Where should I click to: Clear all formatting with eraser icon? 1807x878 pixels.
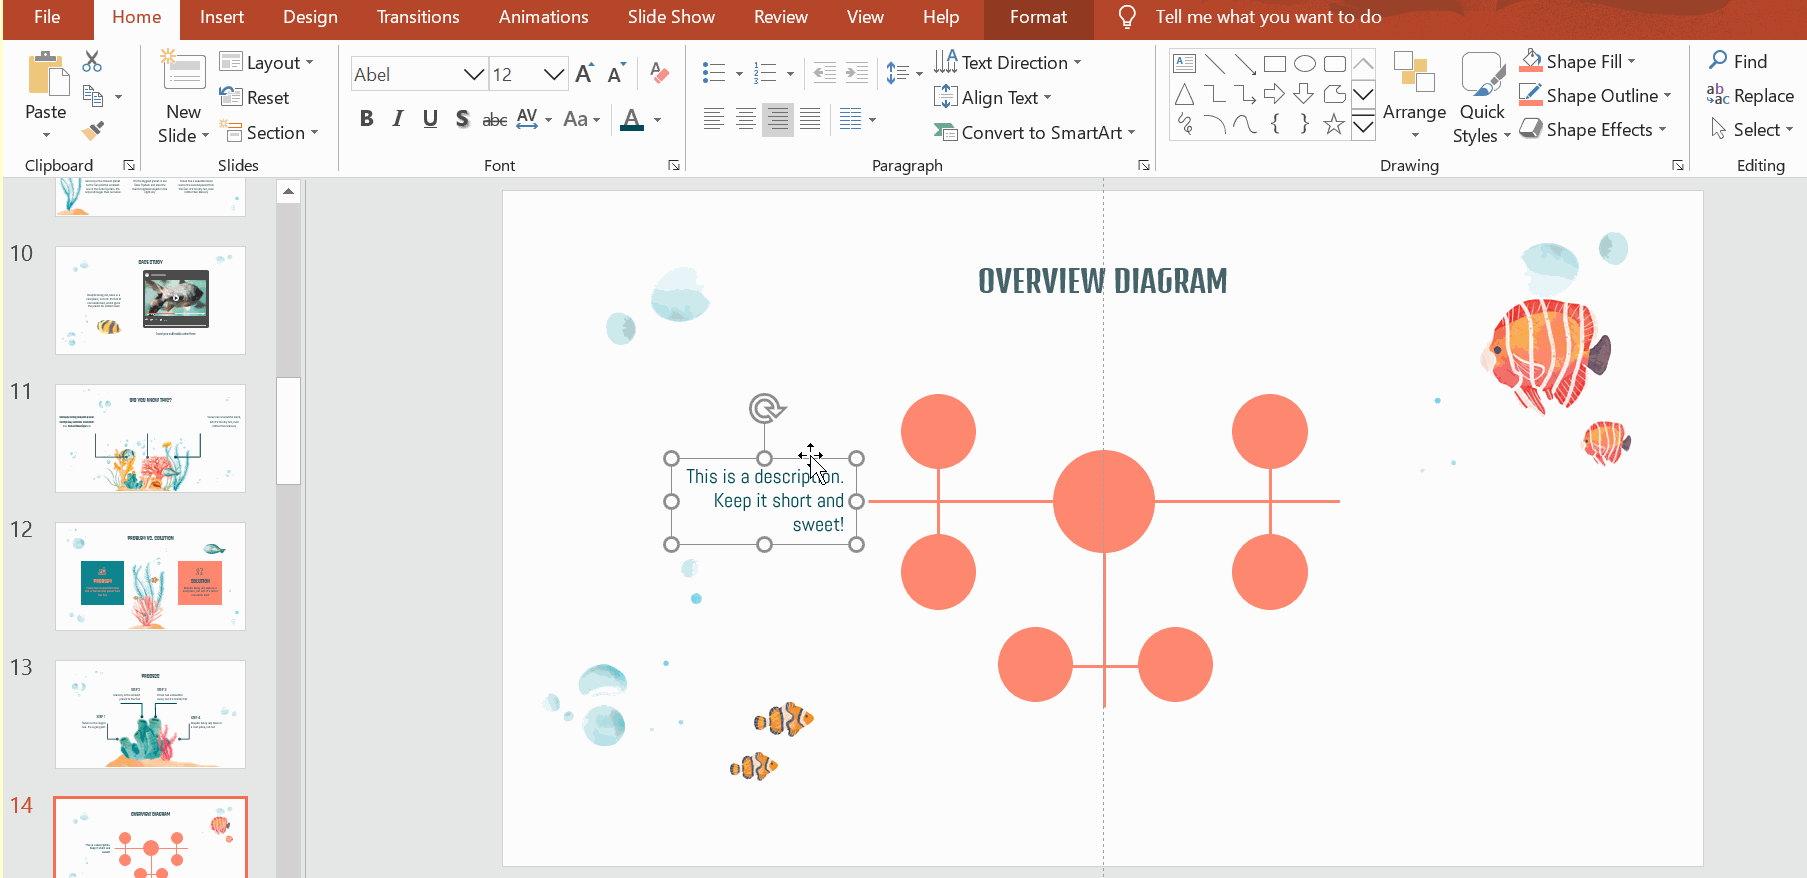(659, 73)
